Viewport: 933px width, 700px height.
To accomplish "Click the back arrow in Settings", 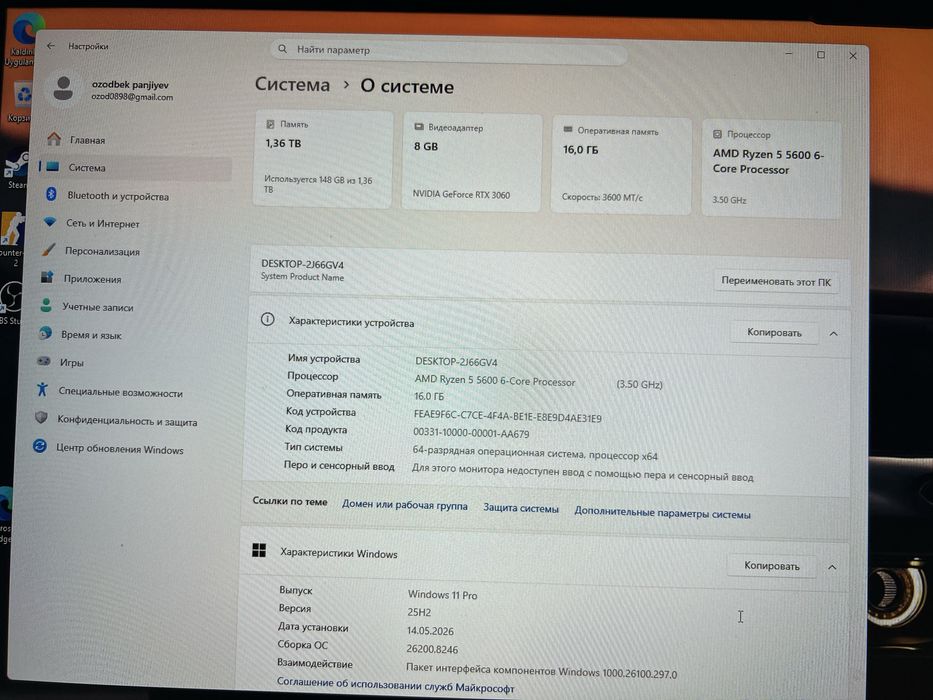I will [51, 45].
